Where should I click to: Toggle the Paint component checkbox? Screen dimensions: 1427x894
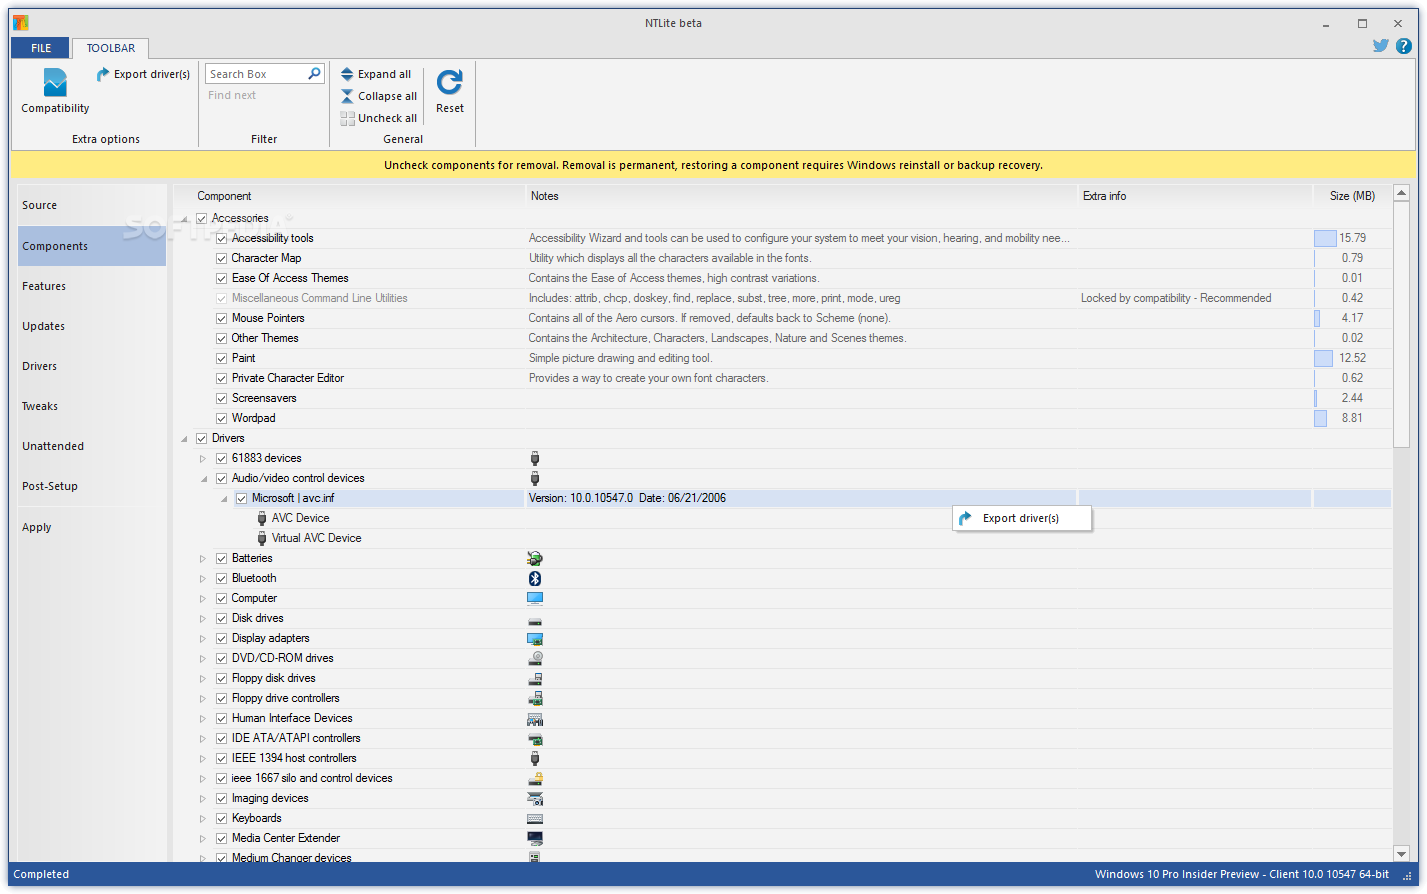[x=222, y=358]
